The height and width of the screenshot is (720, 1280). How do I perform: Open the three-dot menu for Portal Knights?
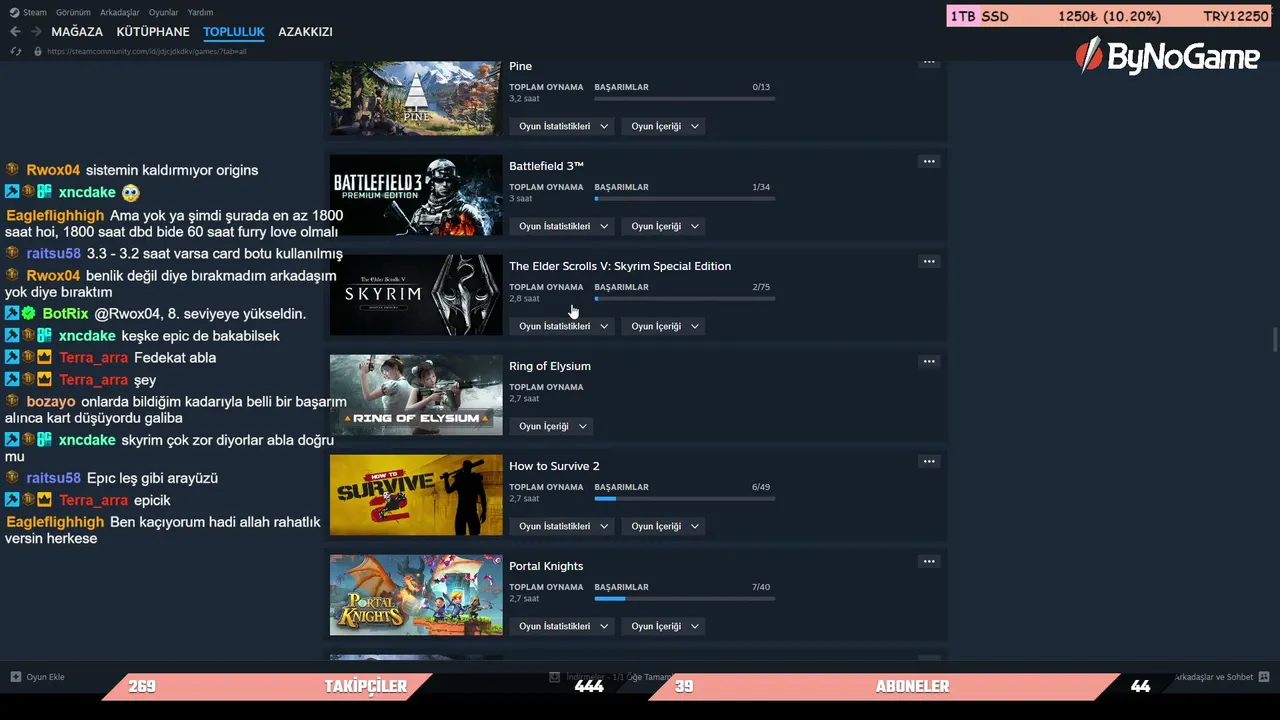point(929,562)
